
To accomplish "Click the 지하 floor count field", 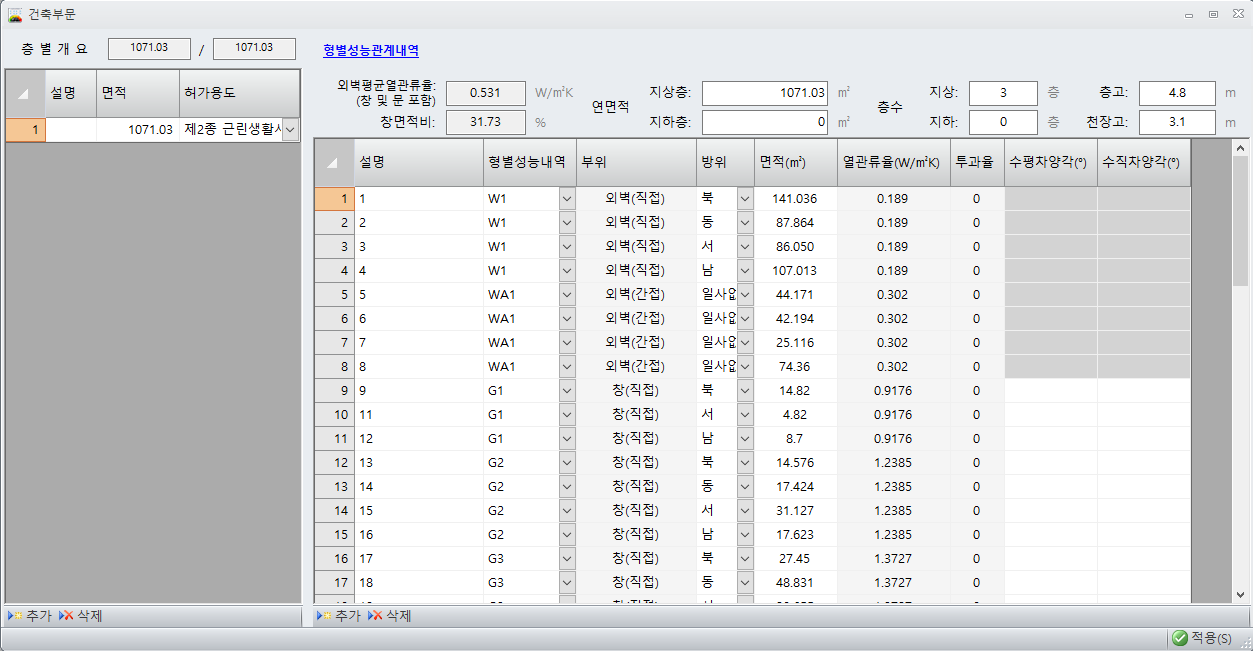I will pos(1003,122).
